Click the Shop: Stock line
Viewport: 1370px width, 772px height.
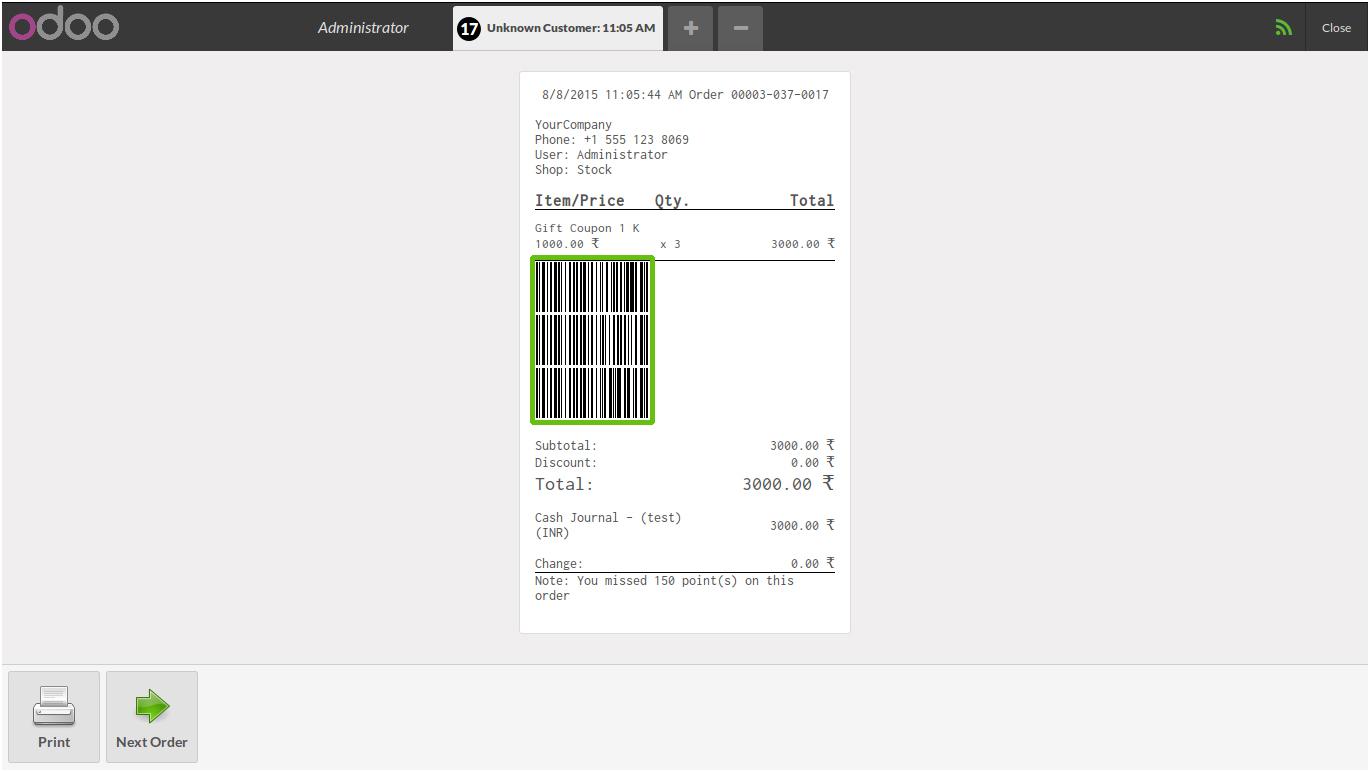[x=573, y=170]
